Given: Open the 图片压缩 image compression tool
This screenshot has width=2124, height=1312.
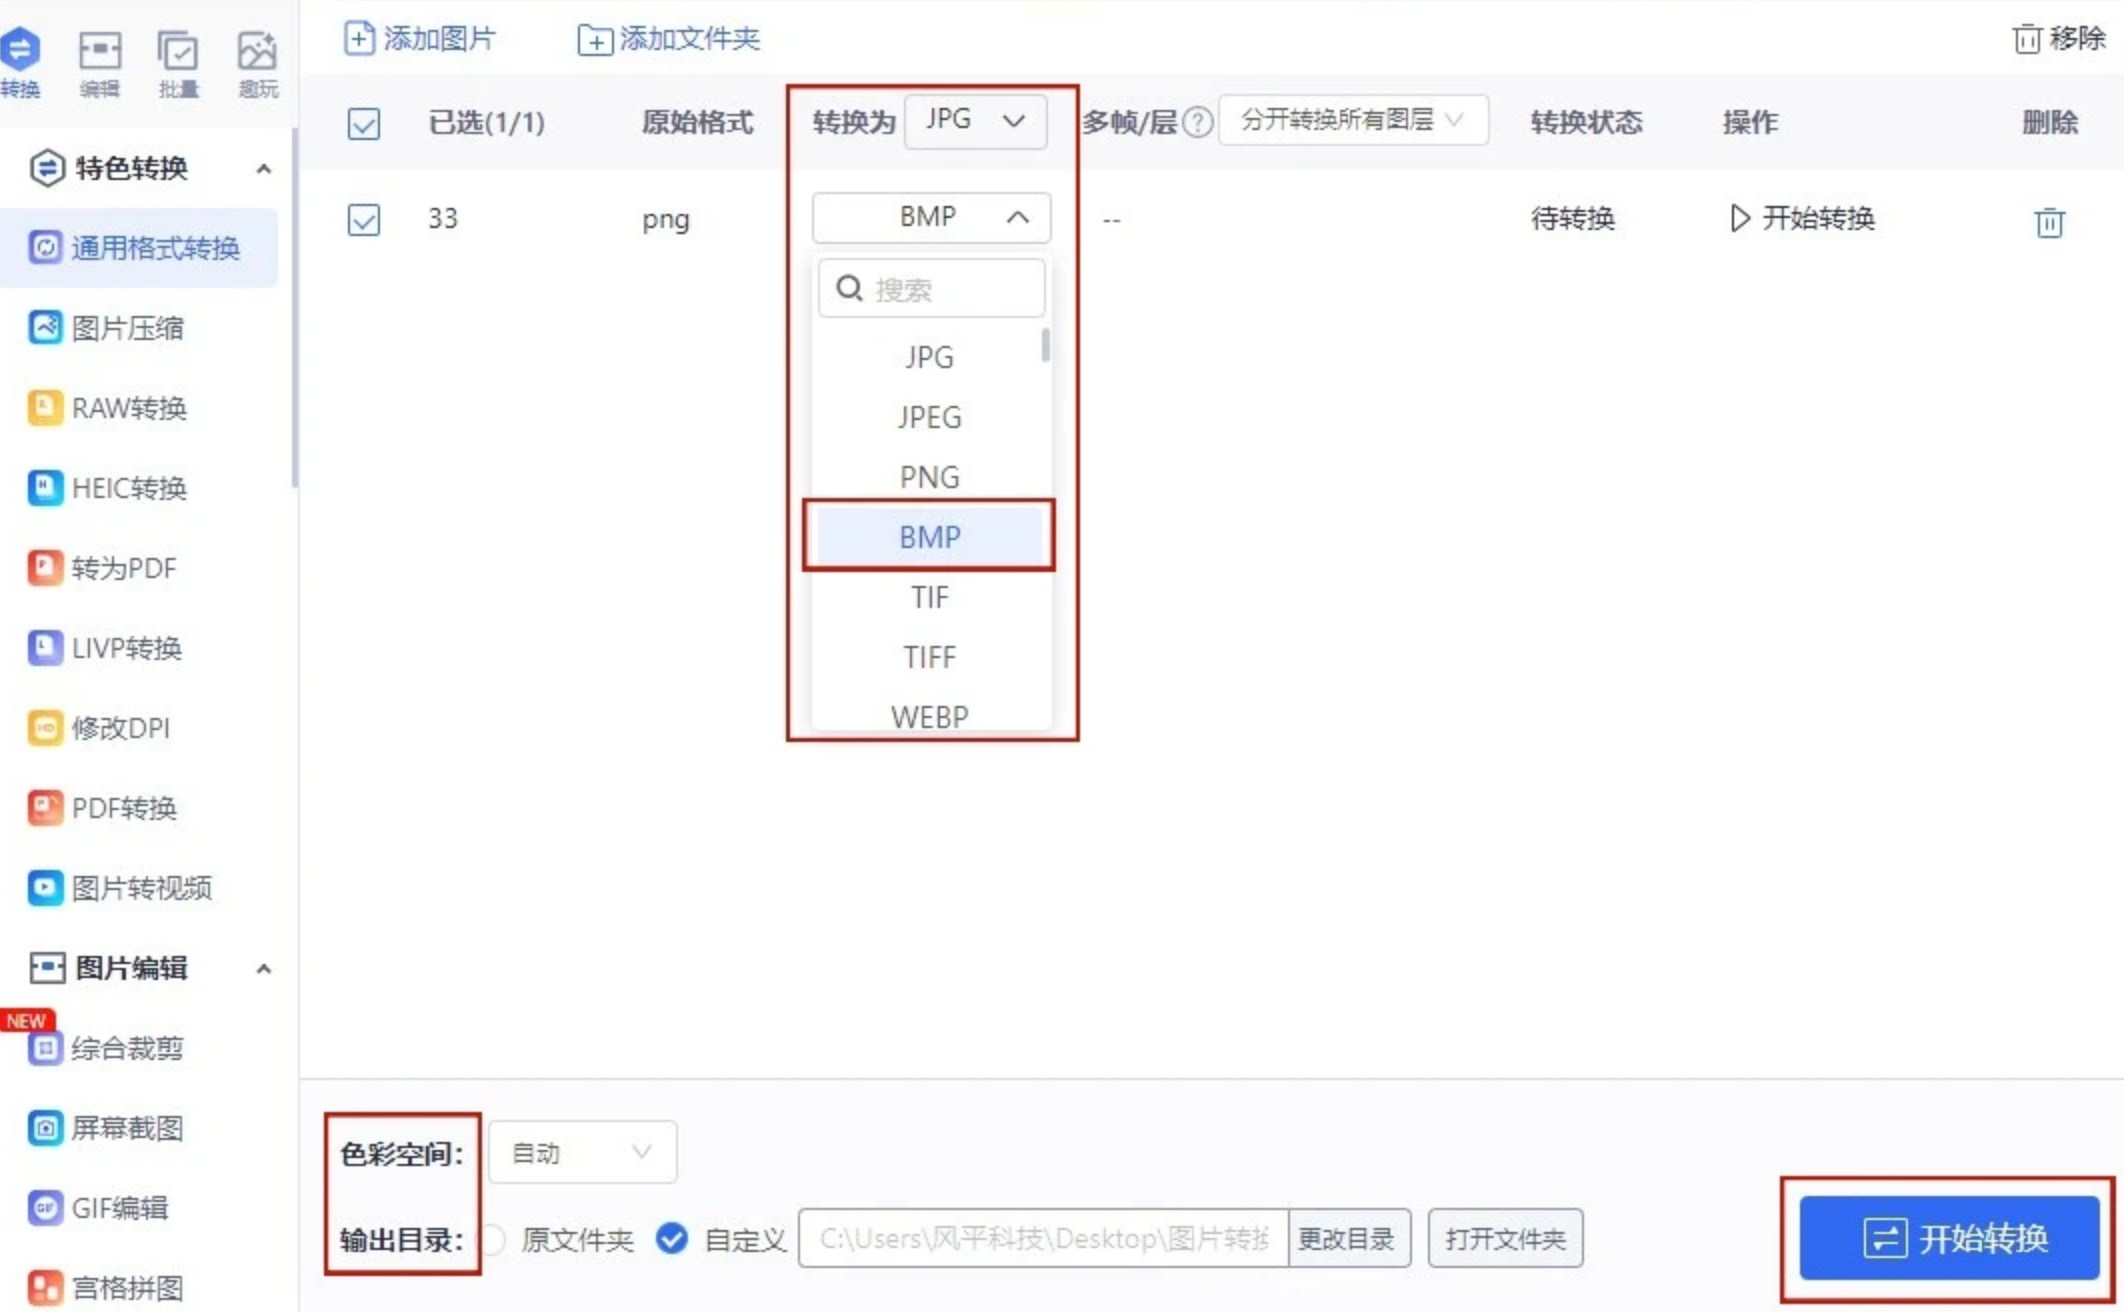Looking at the screenshot, I should pyautogui.click(x=126, y=328).
